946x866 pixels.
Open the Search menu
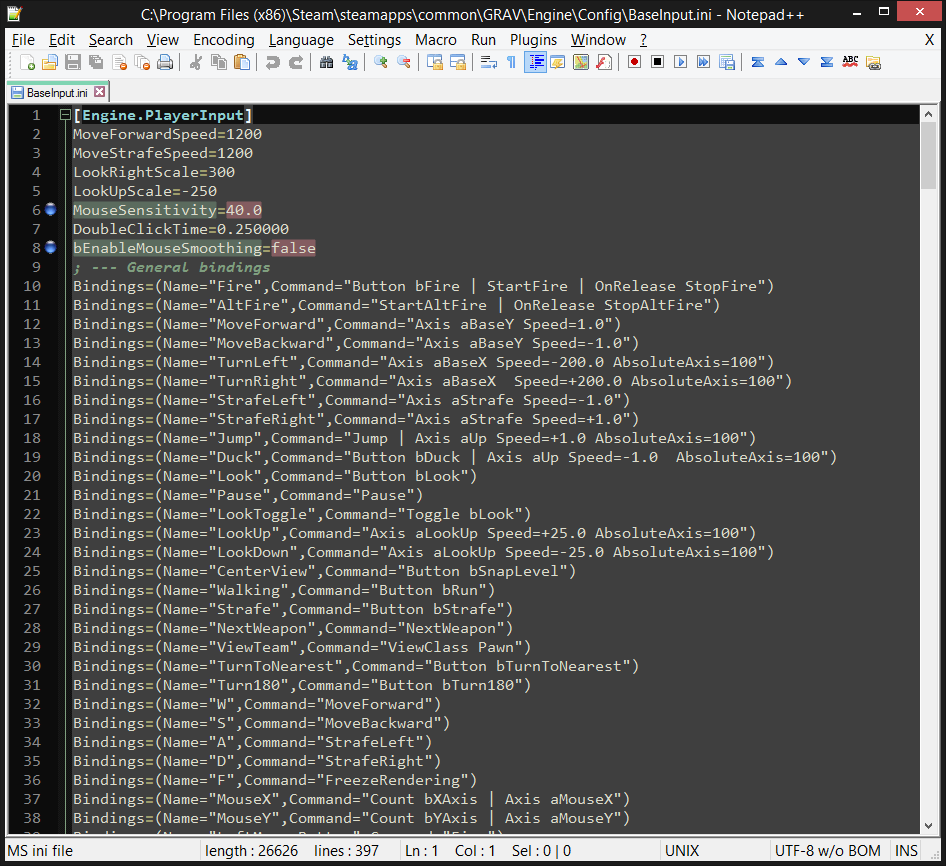tap(111, 40)
